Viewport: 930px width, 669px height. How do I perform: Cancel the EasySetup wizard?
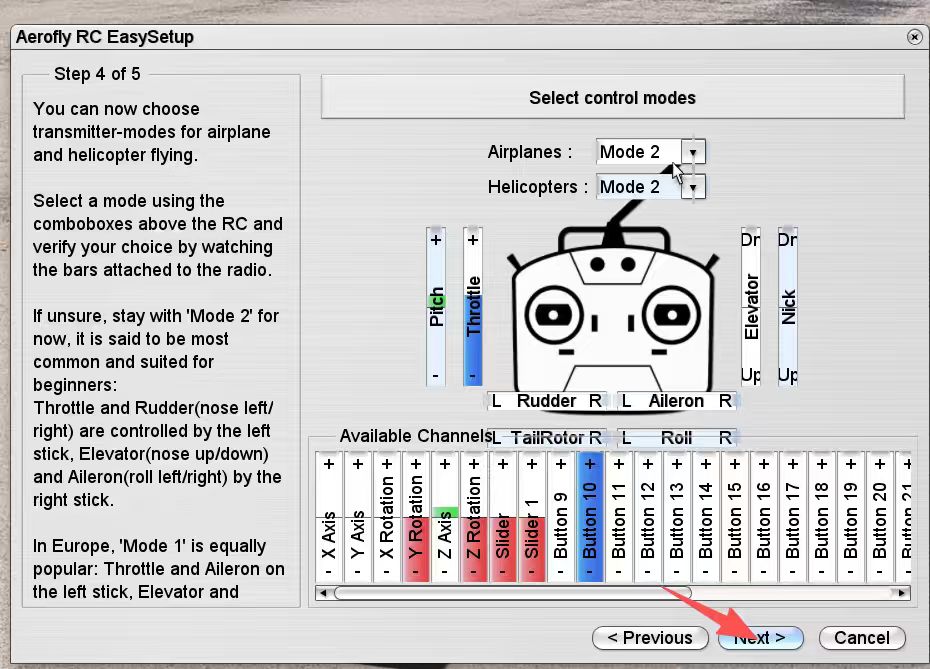click(x=861, y=638)
